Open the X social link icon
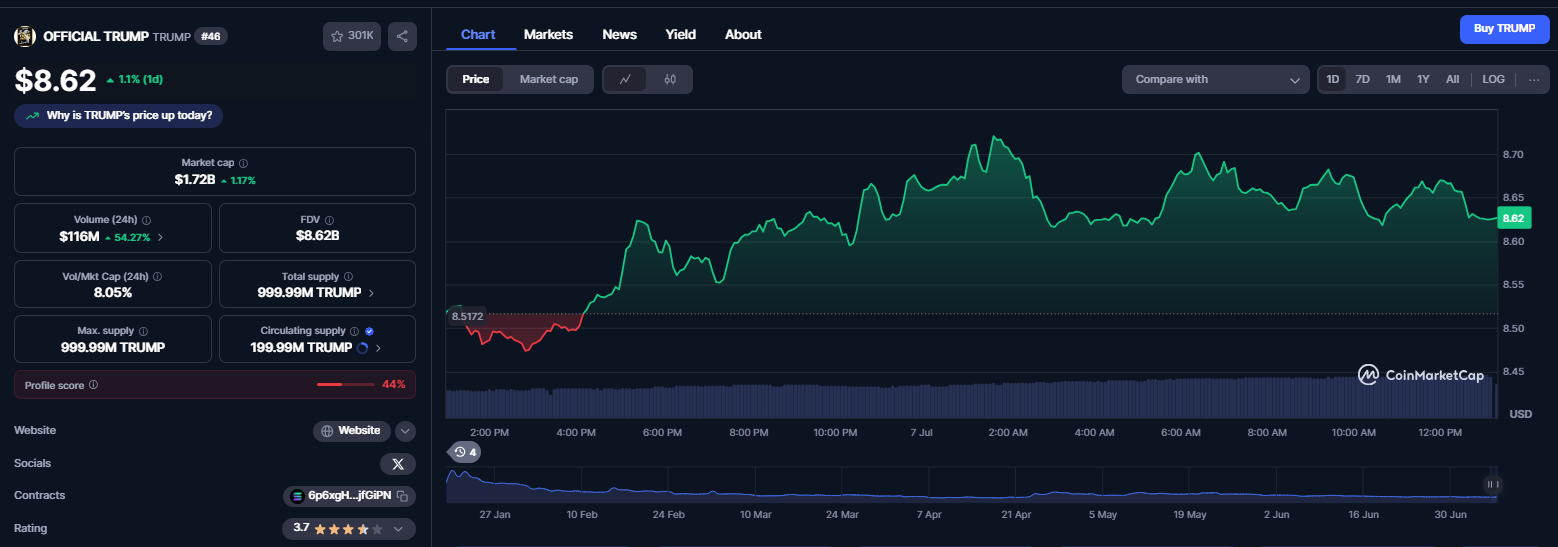 point(398,464)
